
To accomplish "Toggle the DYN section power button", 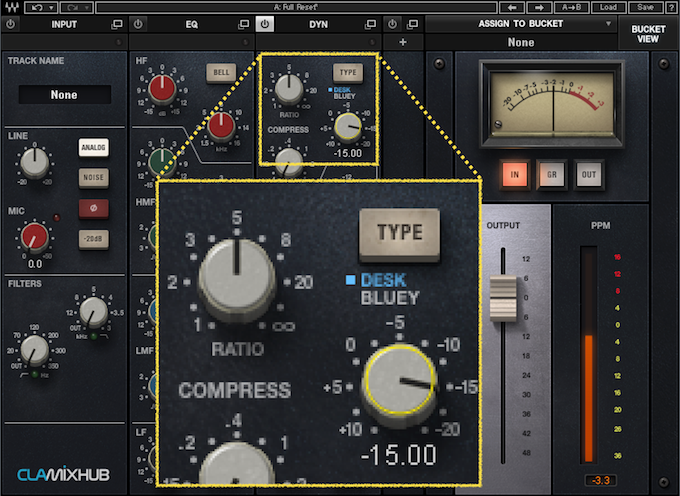I will tap(265, 24).
